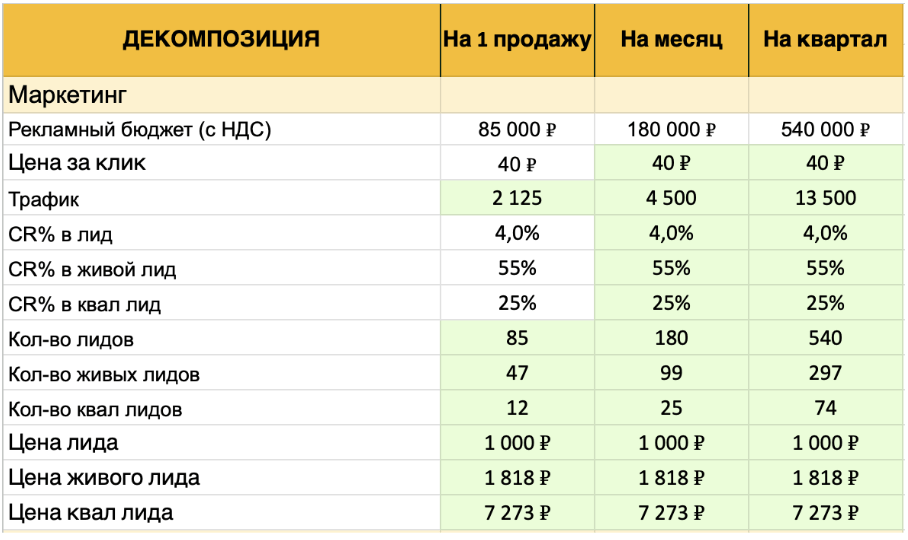Click the live leads cell showing 297
The width and height of the screenshot is (908, 540).
(x=825, y=374)
